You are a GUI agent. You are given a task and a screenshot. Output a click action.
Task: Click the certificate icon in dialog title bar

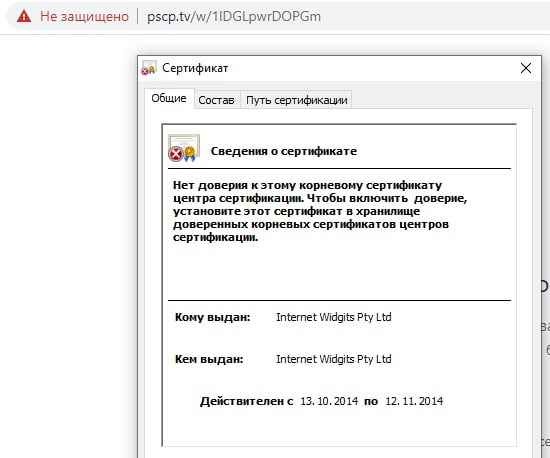point(149,68)
